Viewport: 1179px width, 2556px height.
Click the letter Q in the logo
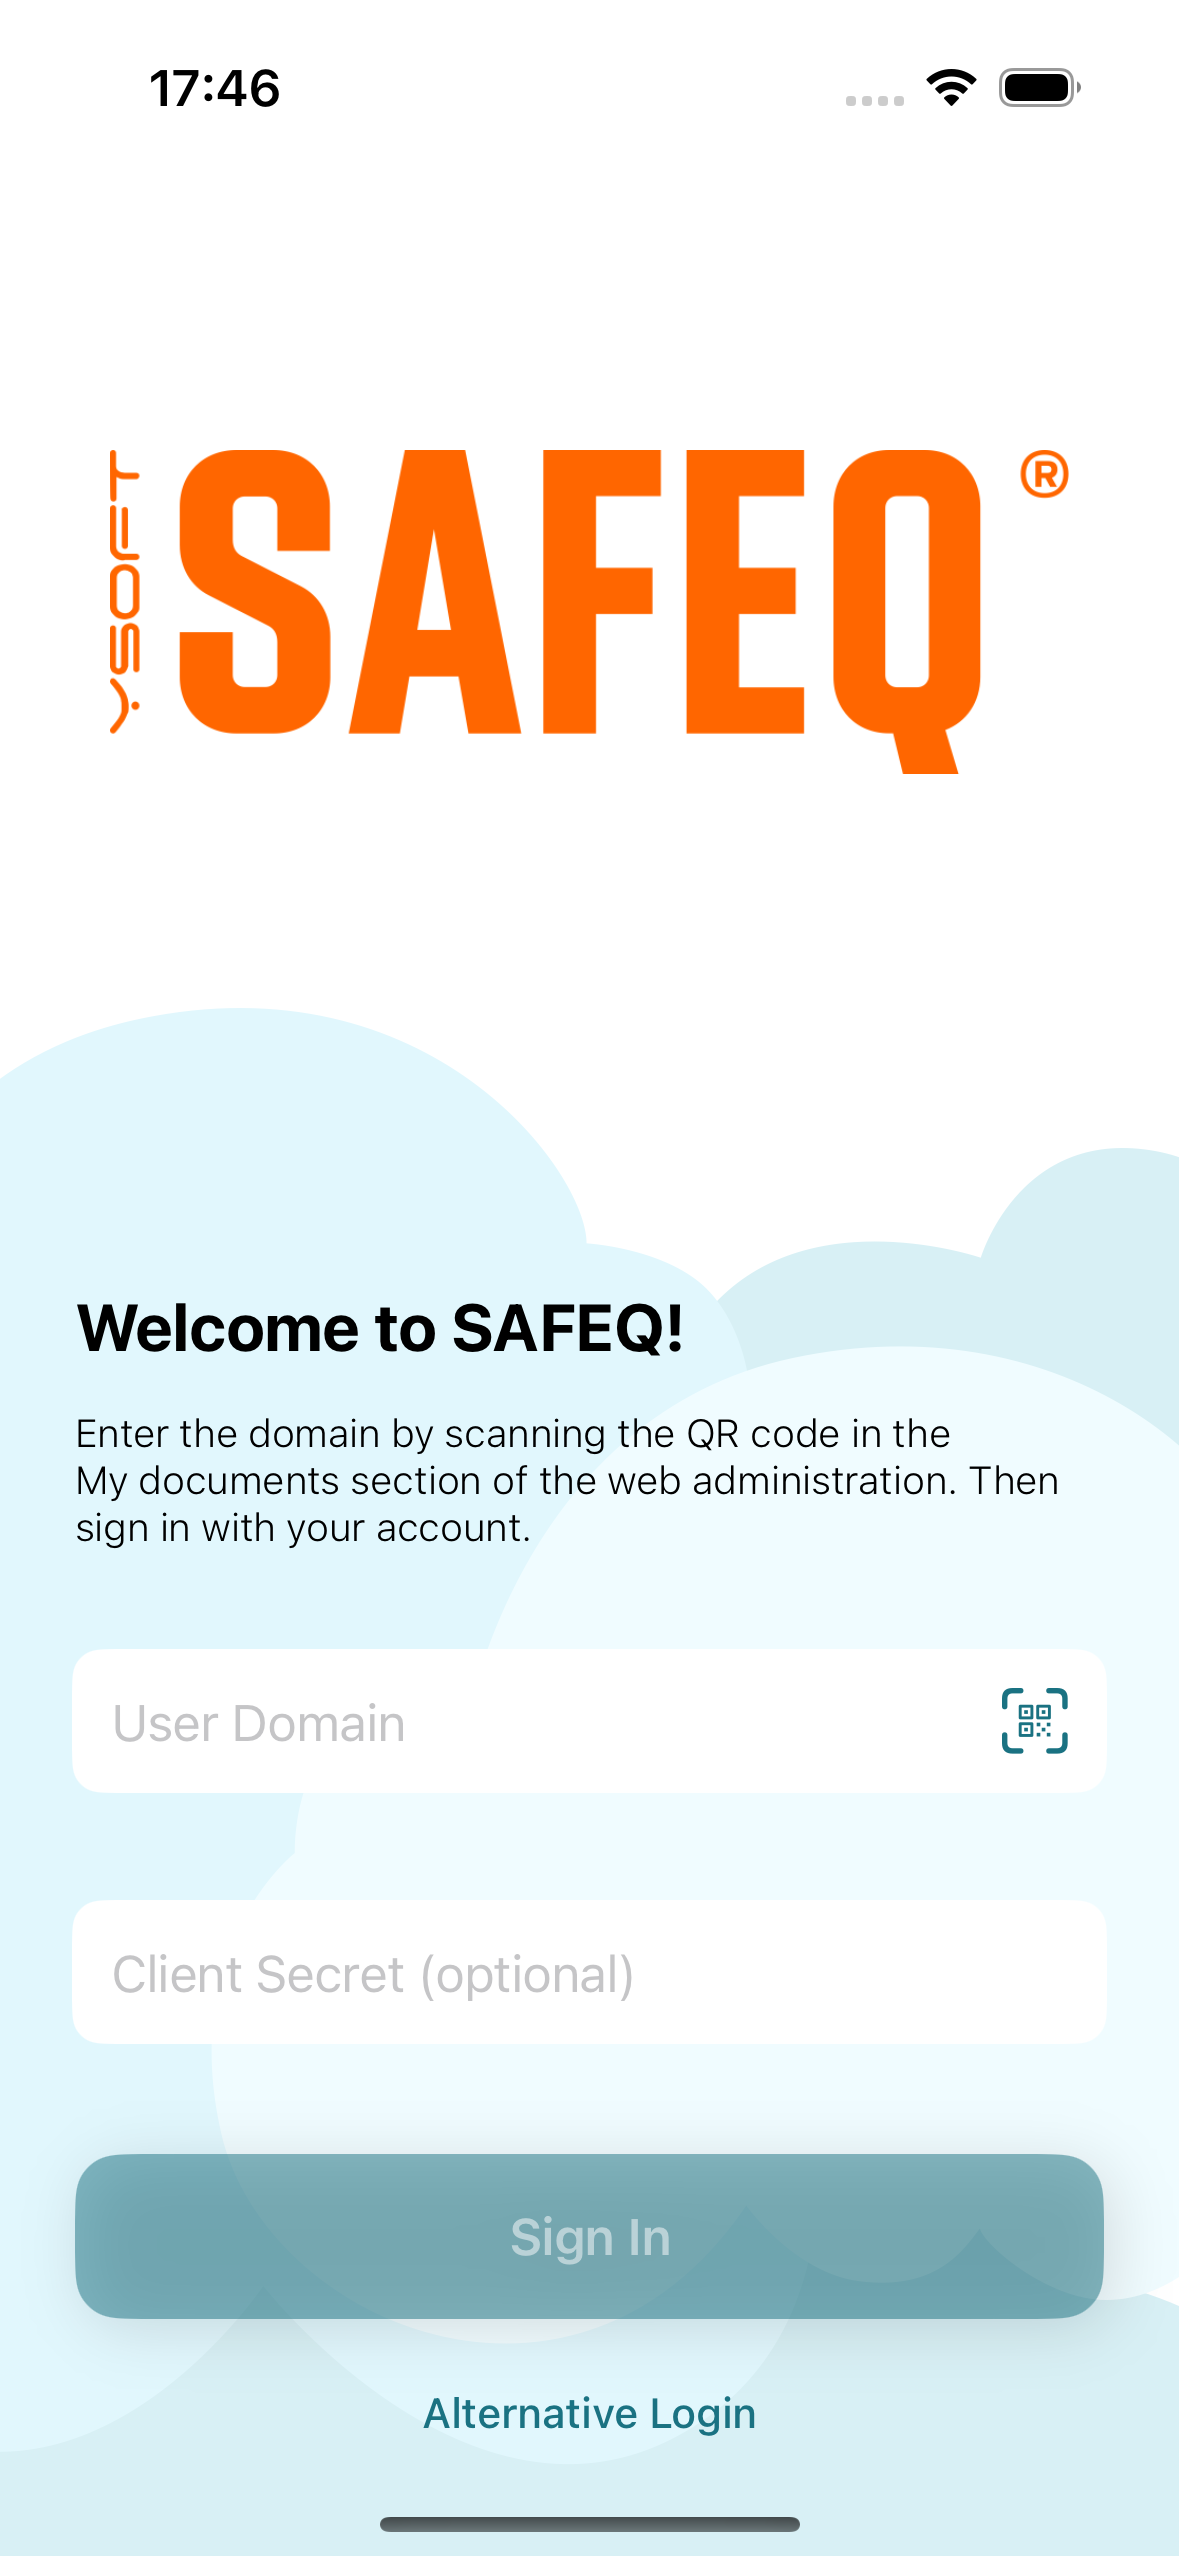(x=907, y=610)
